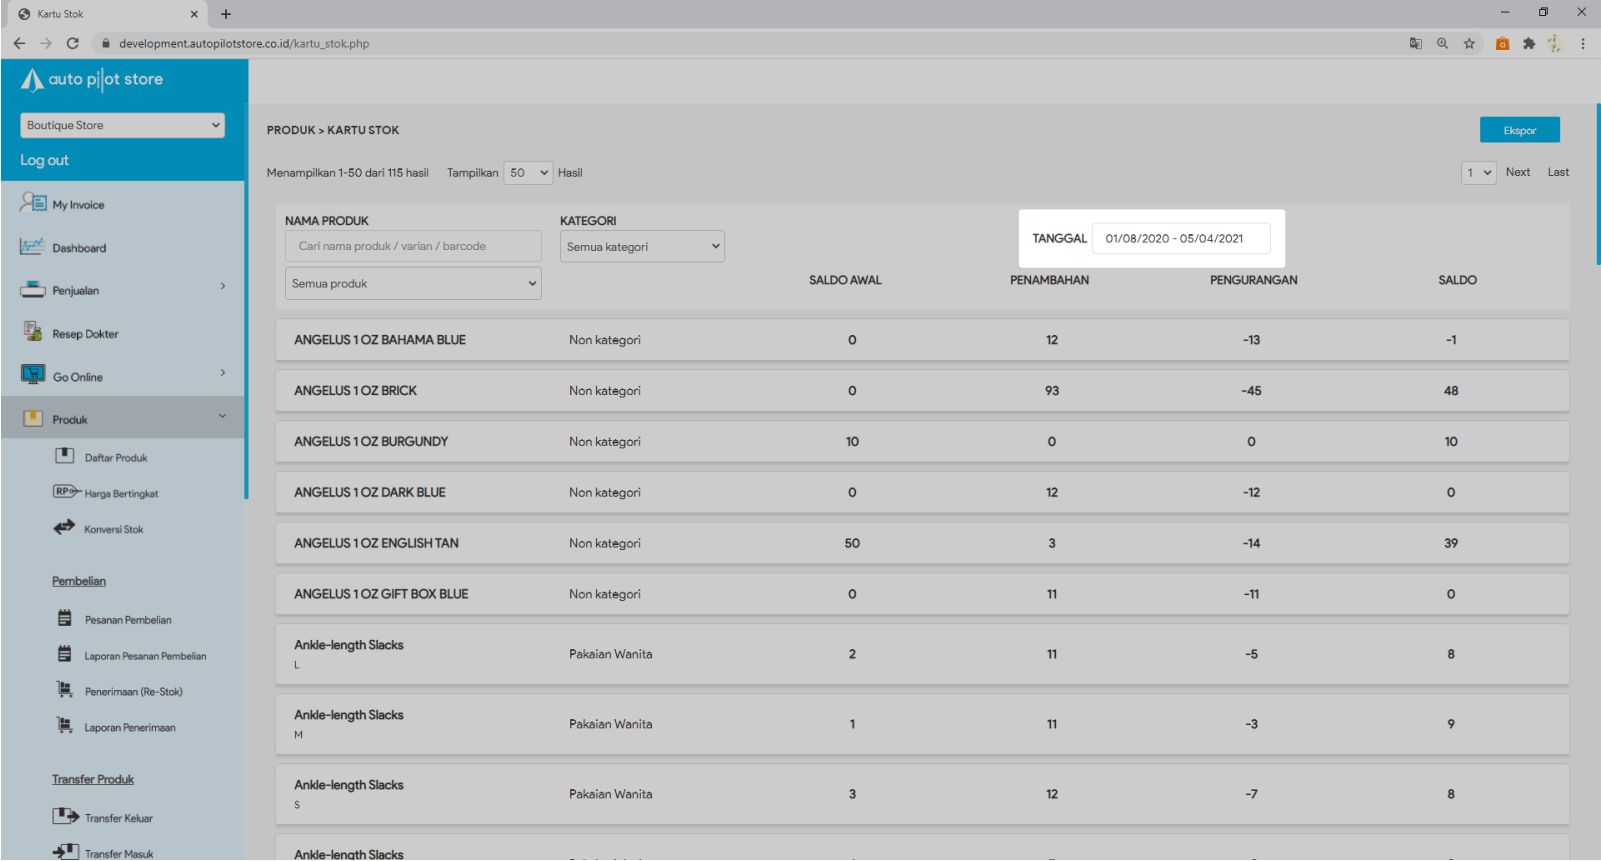1601x861 pixels.
Task: Click the Transfer Keluar icon
Action: click(x=66, y=816)
